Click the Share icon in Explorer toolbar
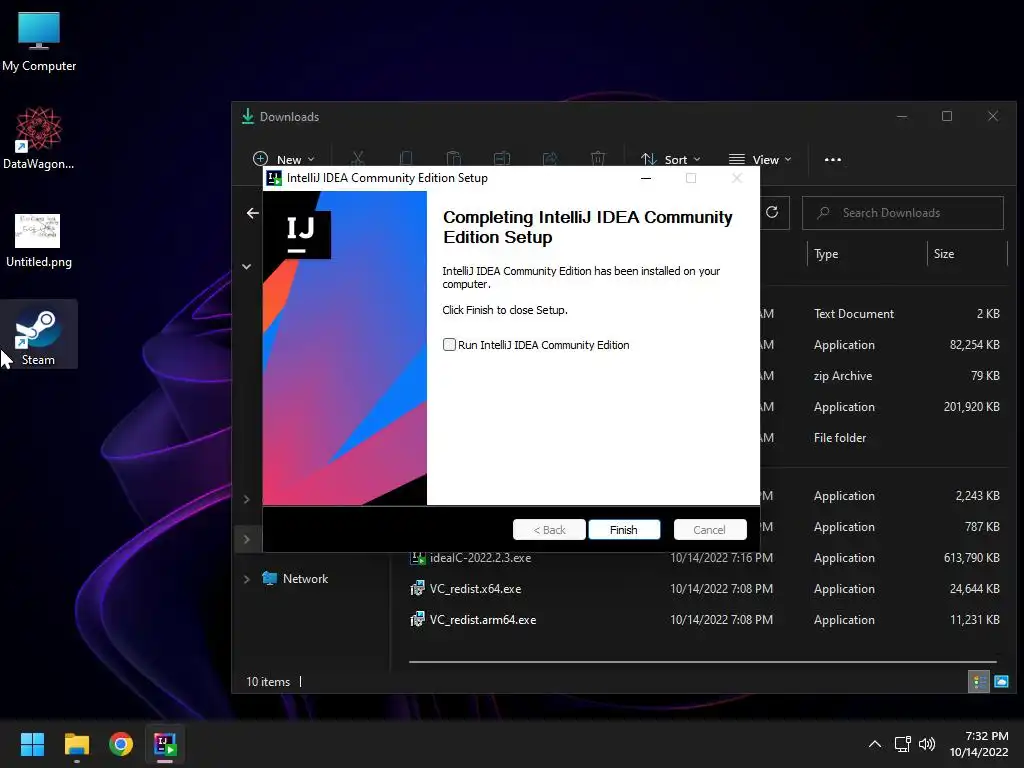Viewport: 1024px width, 768px height. click(x=550, y=159)
